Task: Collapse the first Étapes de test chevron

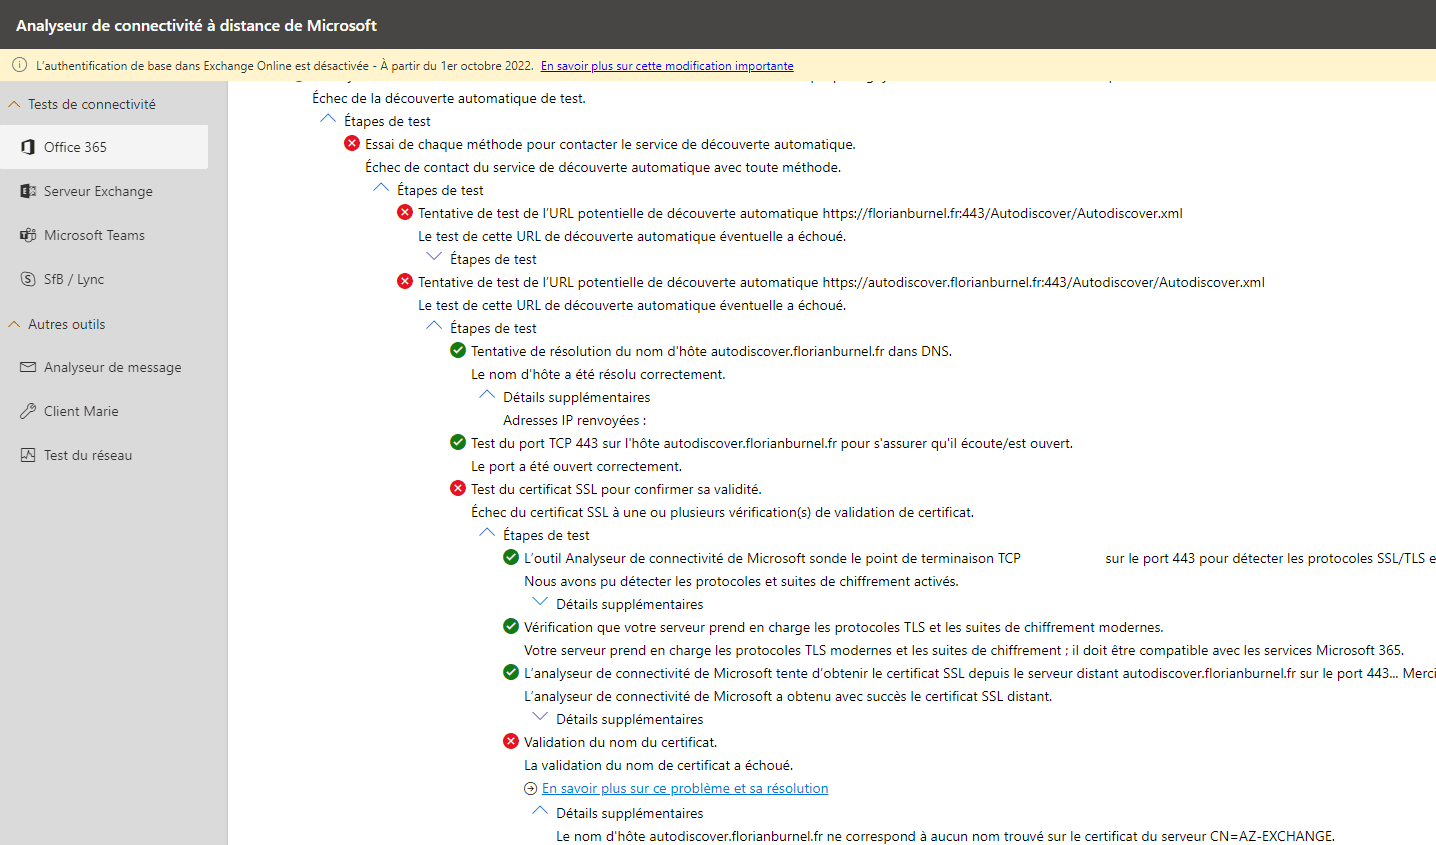Action: pos(328,118)
